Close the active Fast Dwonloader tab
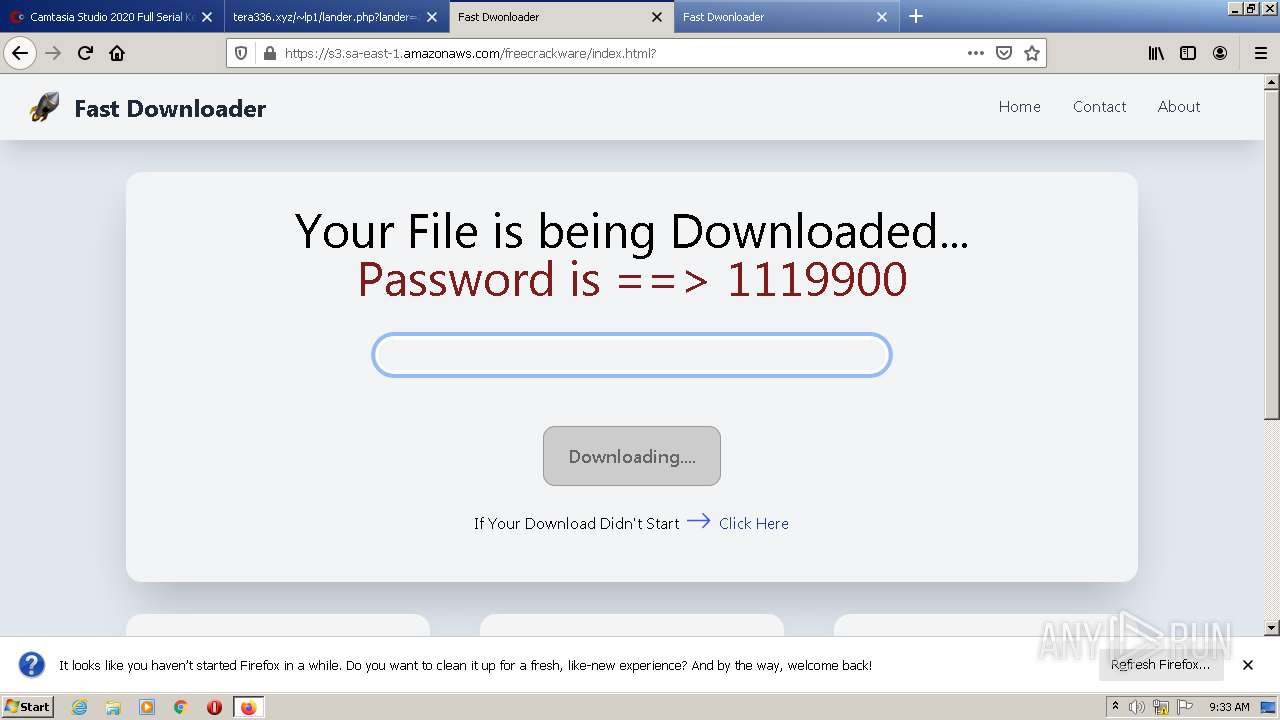1280x720 pixels. pos(657,17)
